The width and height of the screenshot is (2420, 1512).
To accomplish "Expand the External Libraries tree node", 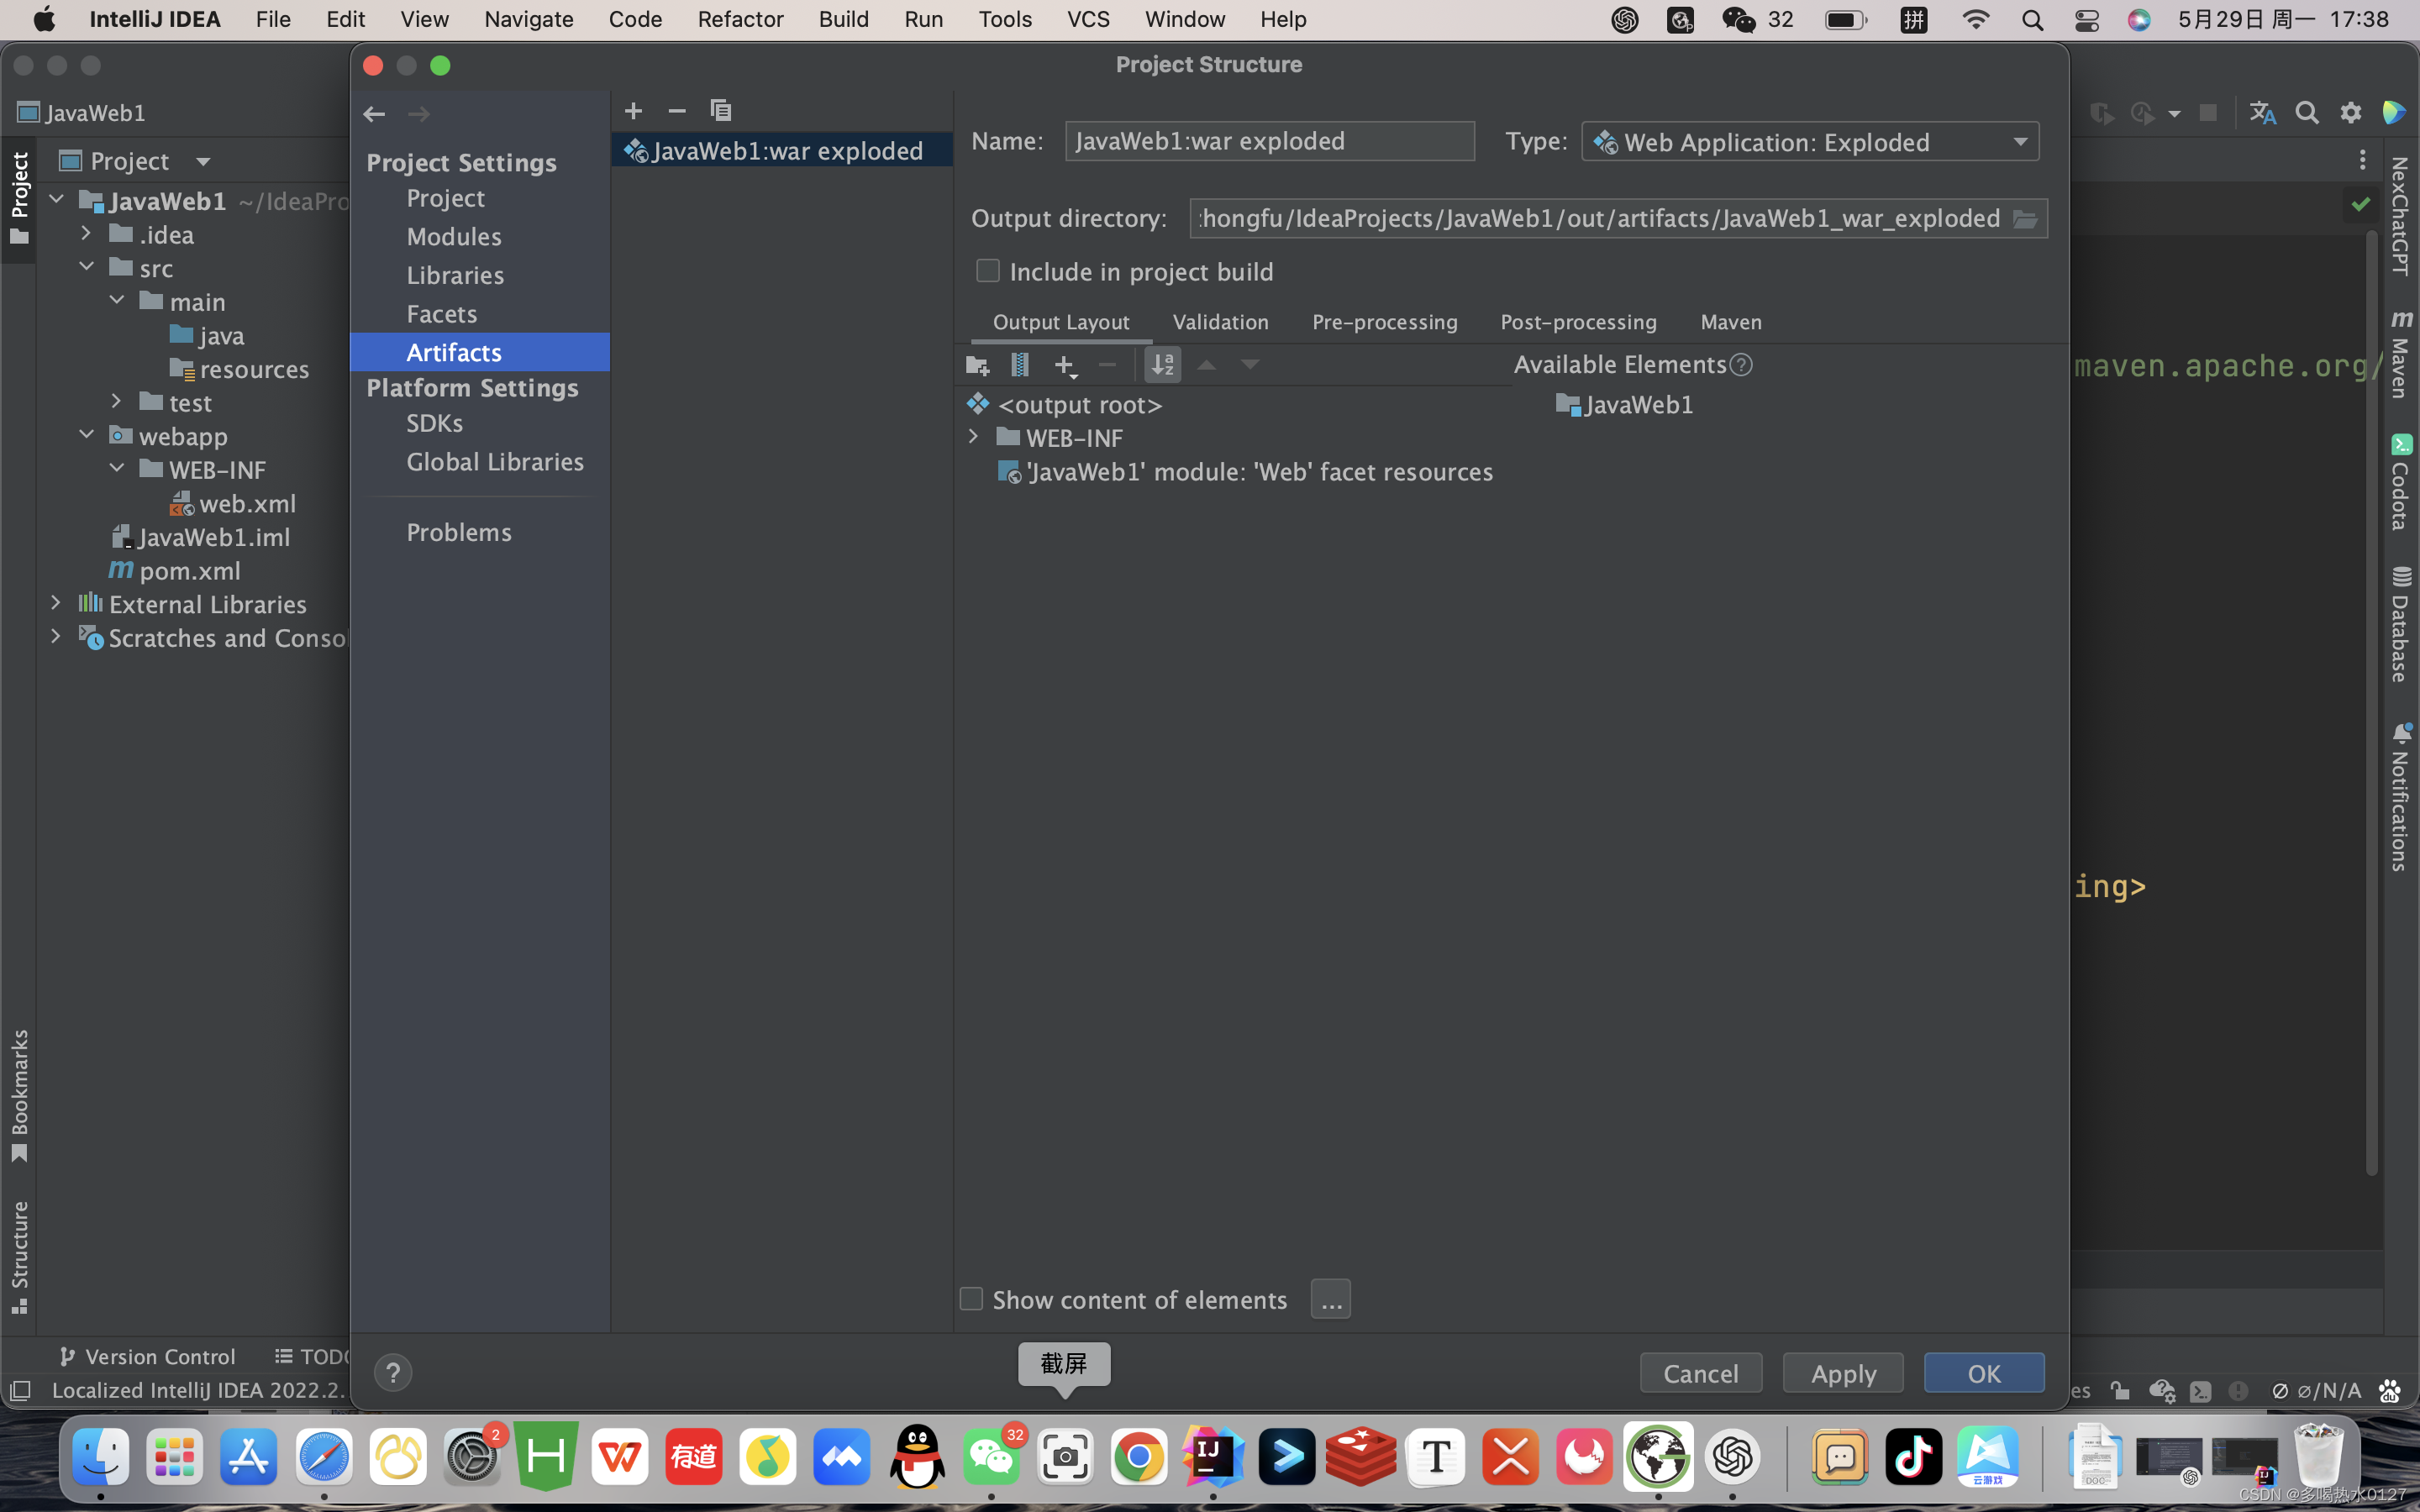I will 56,603.
